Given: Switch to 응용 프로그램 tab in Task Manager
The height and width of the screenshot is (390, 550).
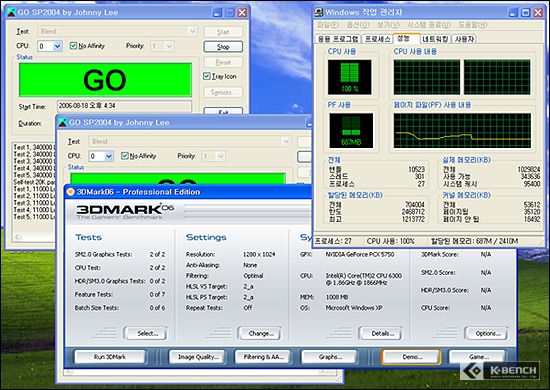Looking at the screenshot, I should coord(338,39).
